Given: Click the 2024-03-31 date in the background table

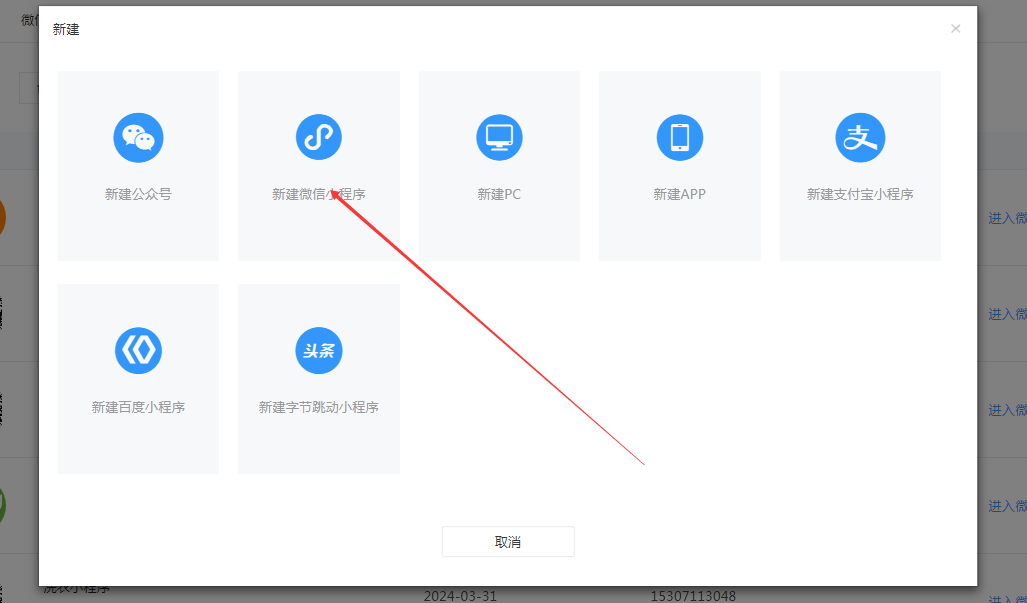Looking at the screenshot, I should (460, 596).
